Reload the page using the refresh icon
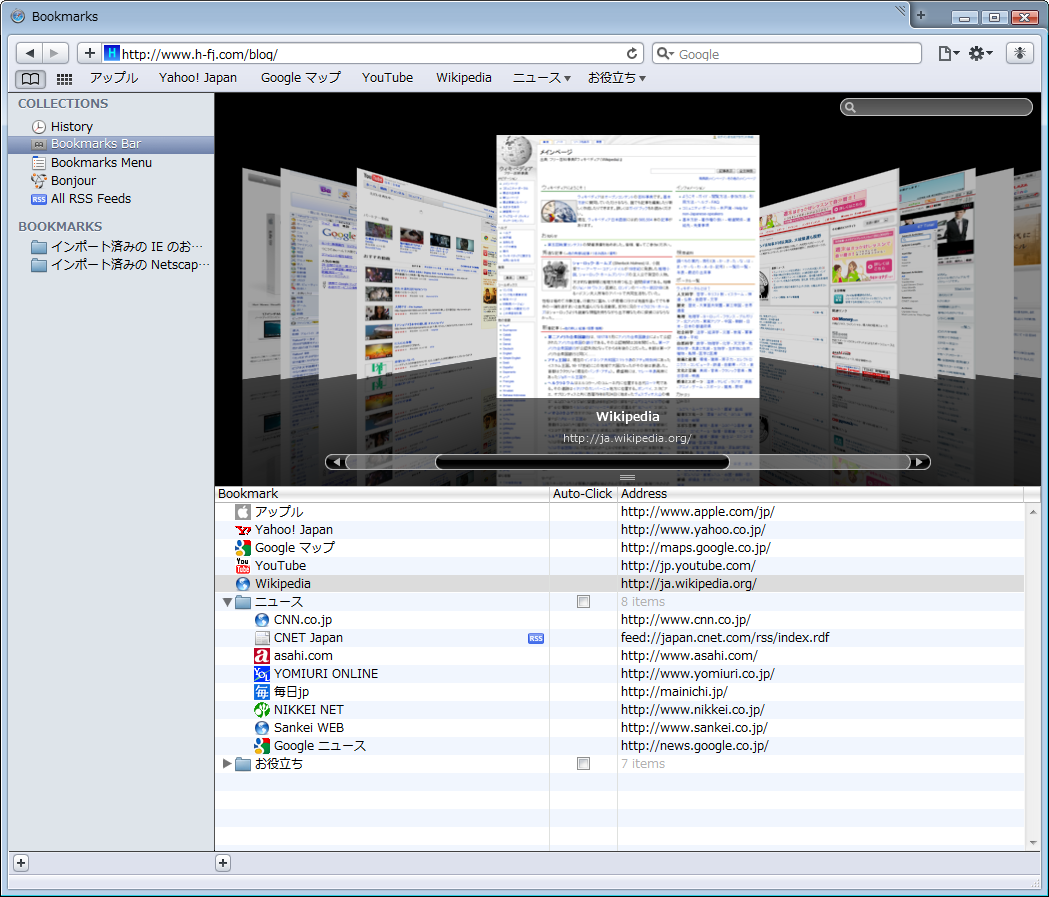The width and height of the screenshot is (1049, 897). (632, 54)
